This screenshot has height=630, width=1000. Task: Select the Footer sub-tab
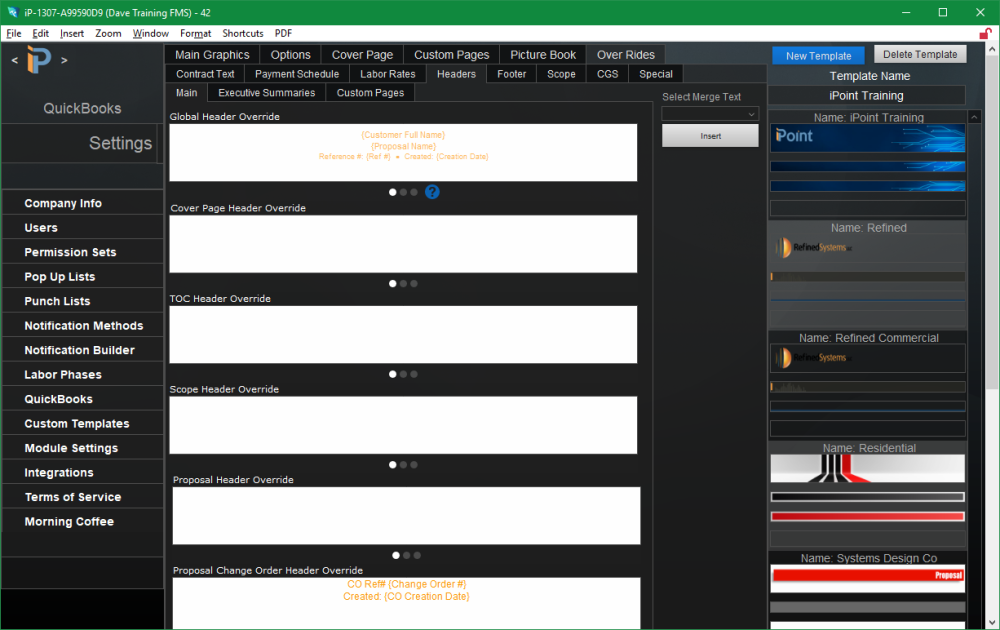click(x=511, y=73)
